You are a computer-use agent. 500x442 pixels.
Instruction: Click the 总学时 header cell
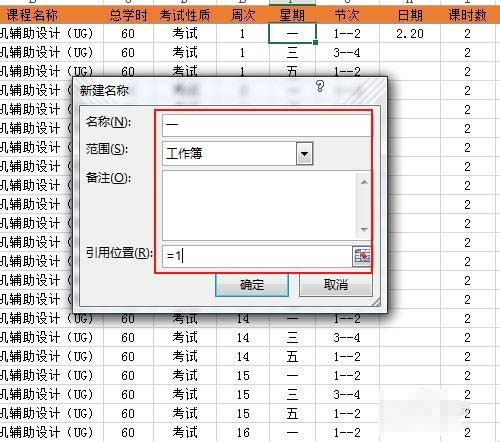pyautogui.click(x=128, y=15)
